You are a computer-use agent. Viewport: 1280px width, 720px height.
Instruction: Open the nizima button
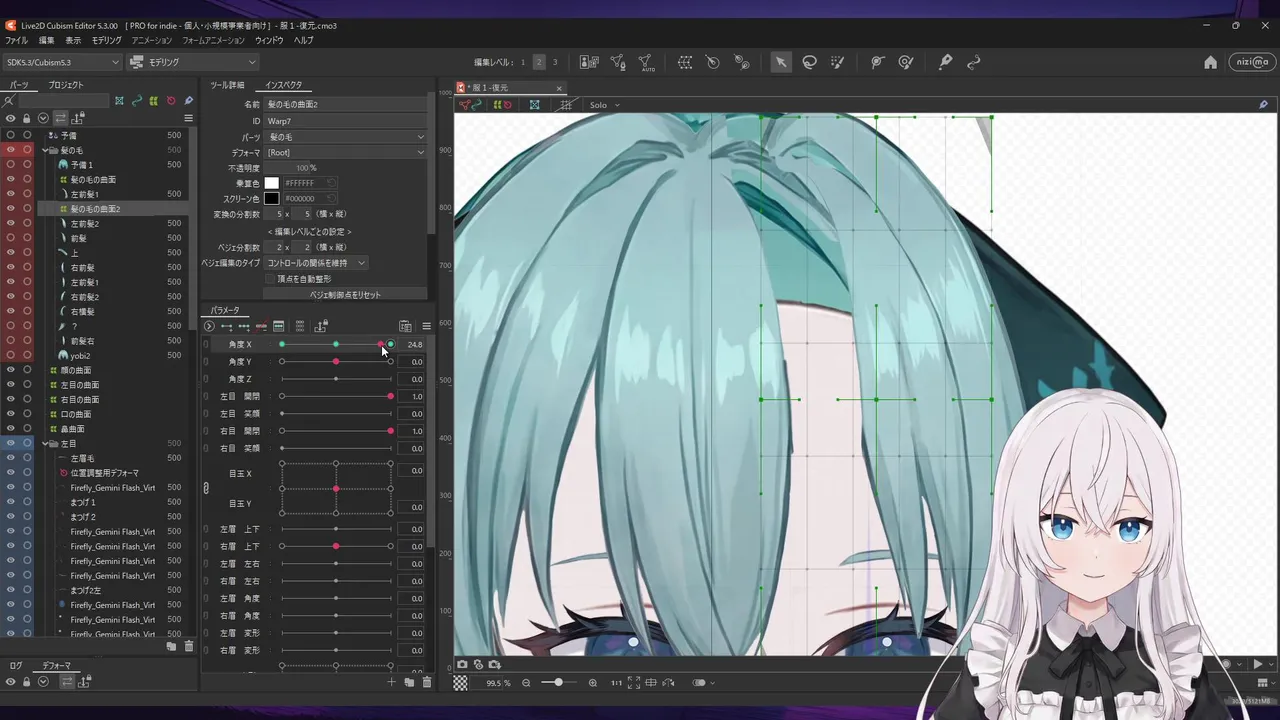[1252, 62]
